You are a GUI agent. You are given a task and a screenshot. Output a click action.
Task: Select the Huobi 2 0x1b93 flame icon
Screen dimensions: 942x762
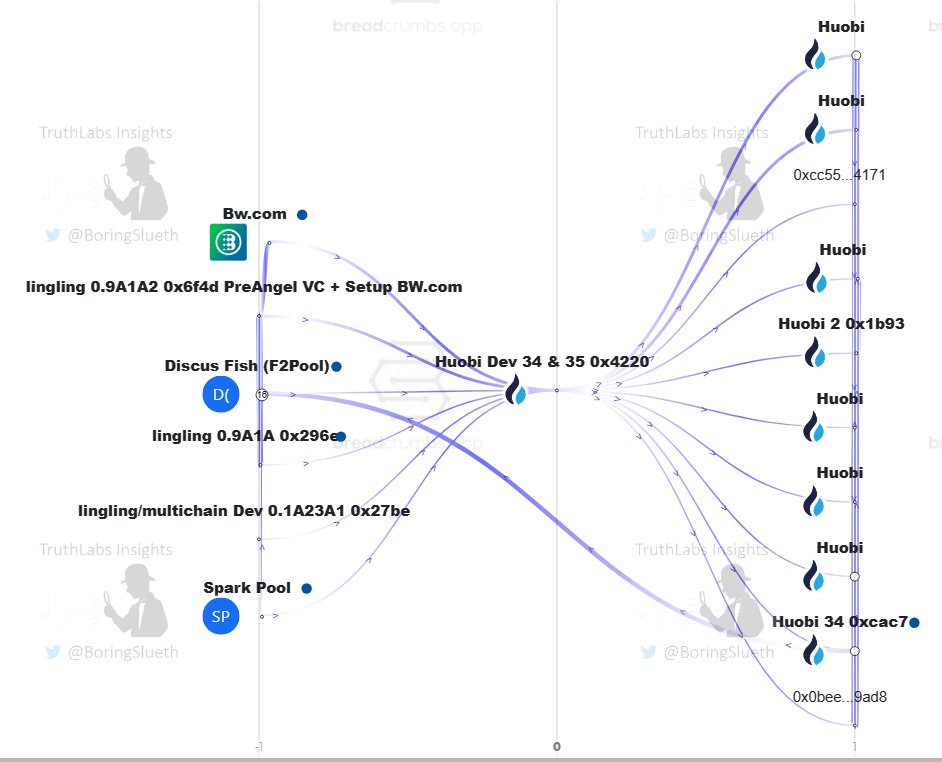(817, 353)
